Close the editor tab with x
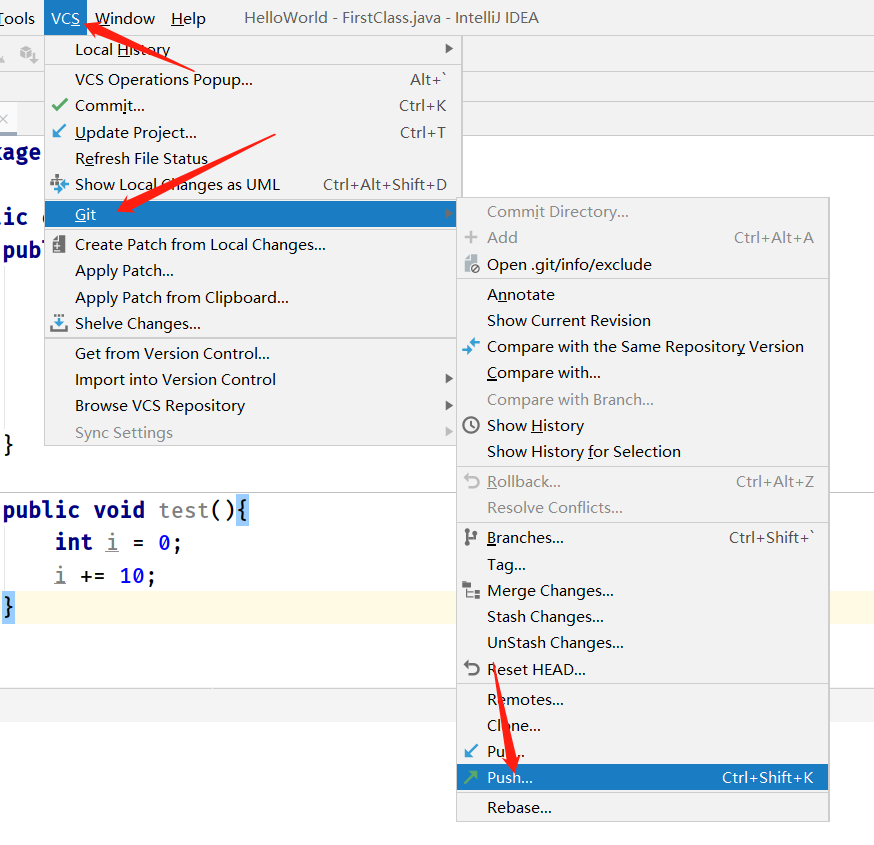874x845 pixels. [4, 119]
